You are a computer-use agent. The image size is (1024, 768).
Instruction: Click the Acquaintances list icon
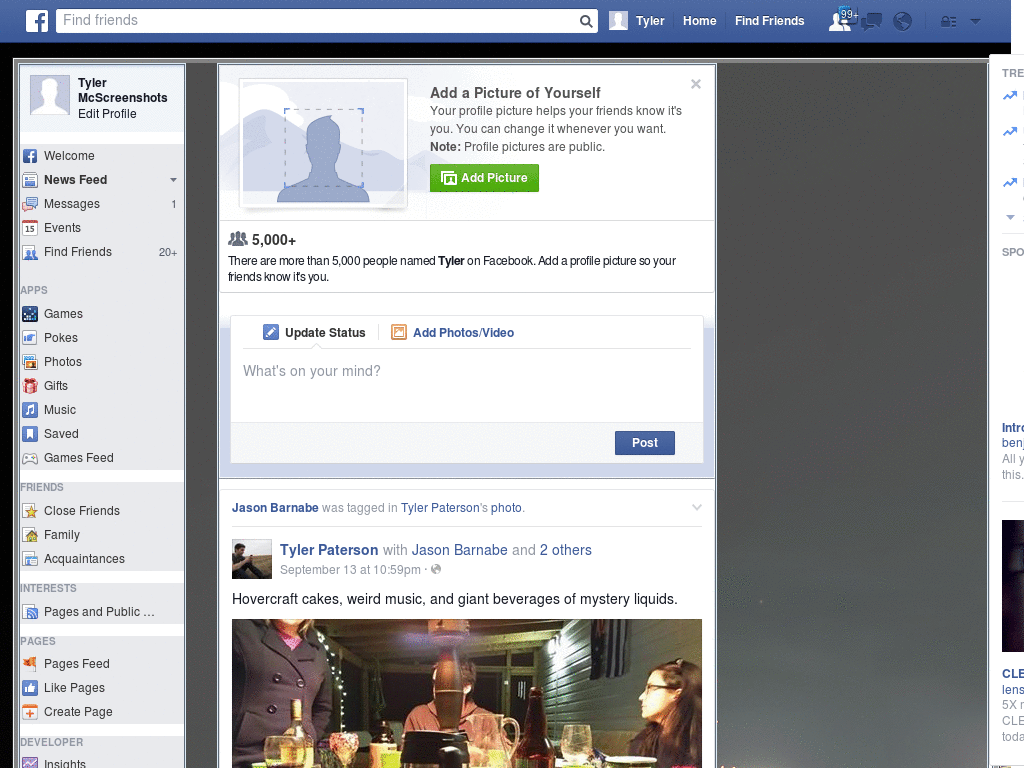pyautogui.click(x=30, y=559)
